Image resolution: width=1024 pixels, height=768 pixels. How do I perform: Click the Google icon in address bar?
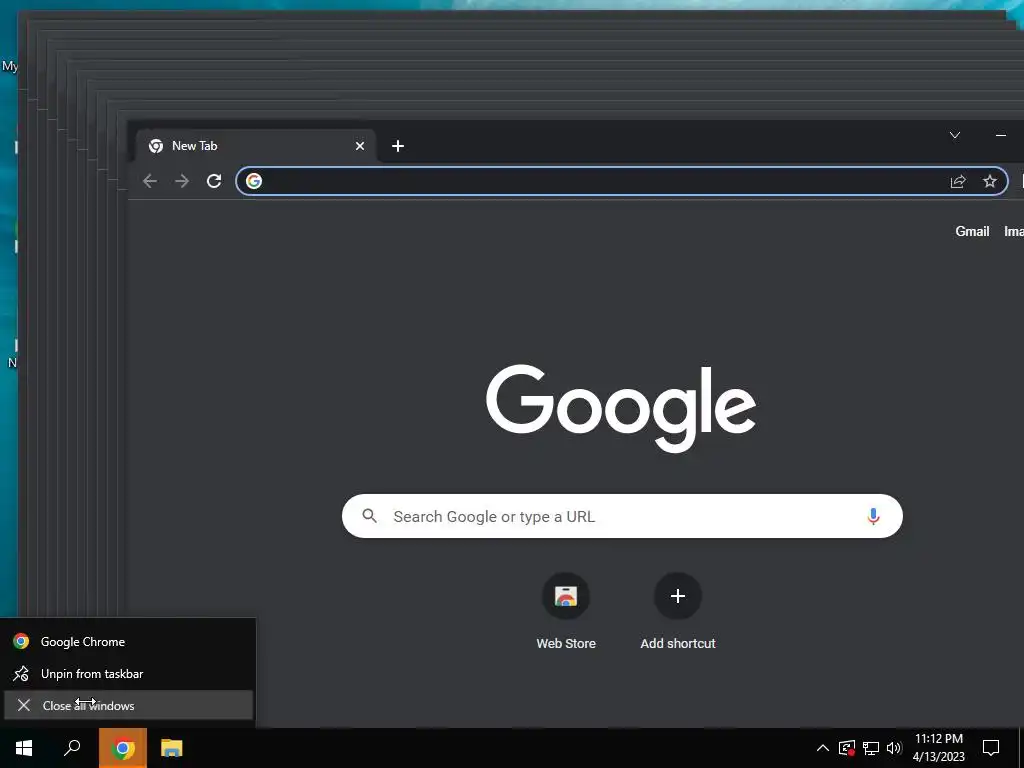[254, 181]
